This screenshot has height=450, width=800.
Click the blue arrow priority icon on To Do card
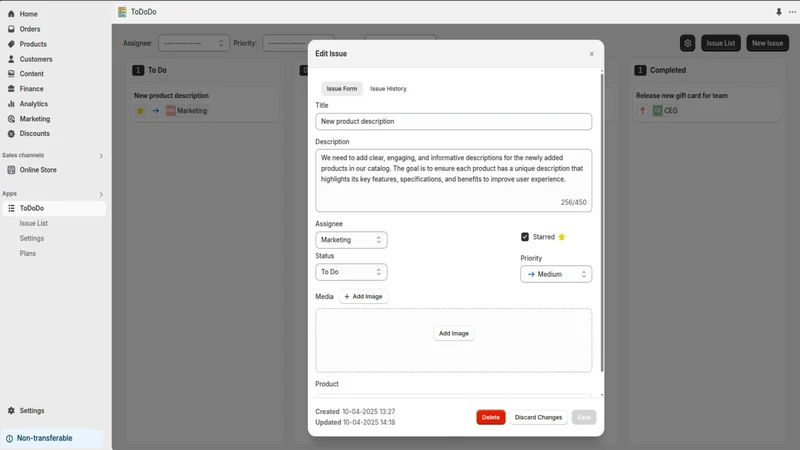(156, 111)
